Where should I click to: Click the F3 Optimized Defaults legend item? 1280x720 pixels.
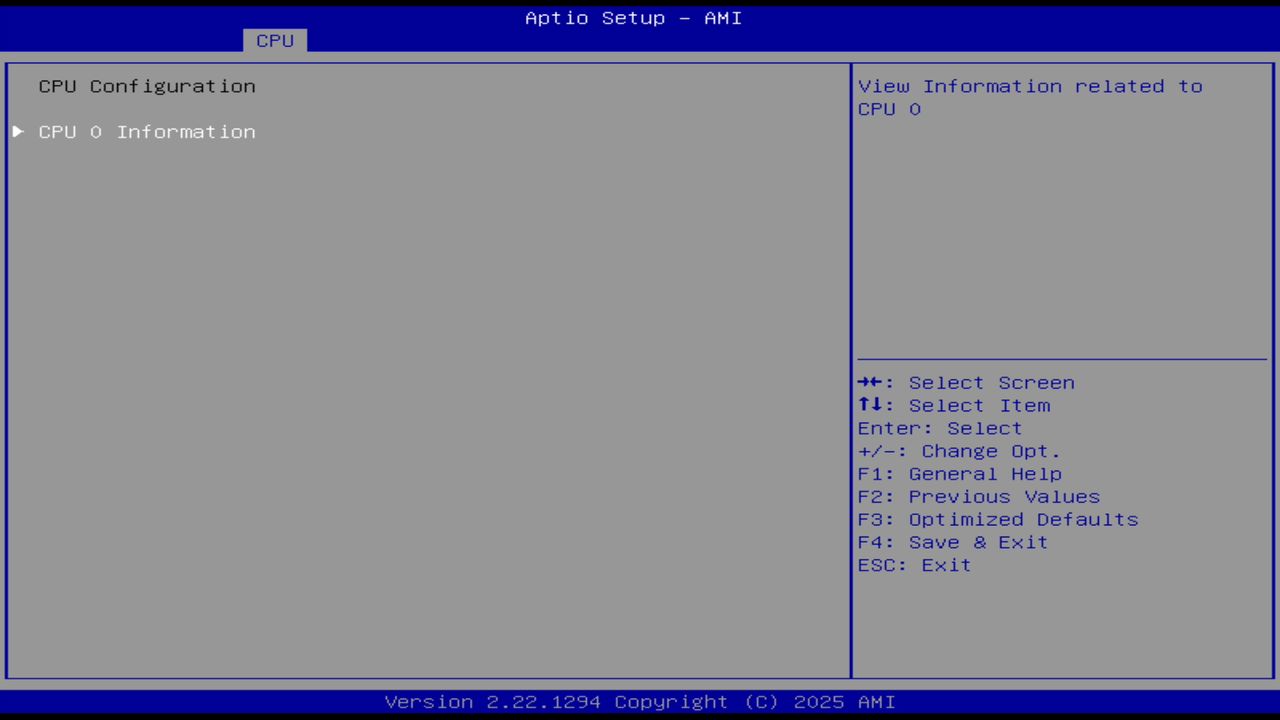tap(997, 519)
